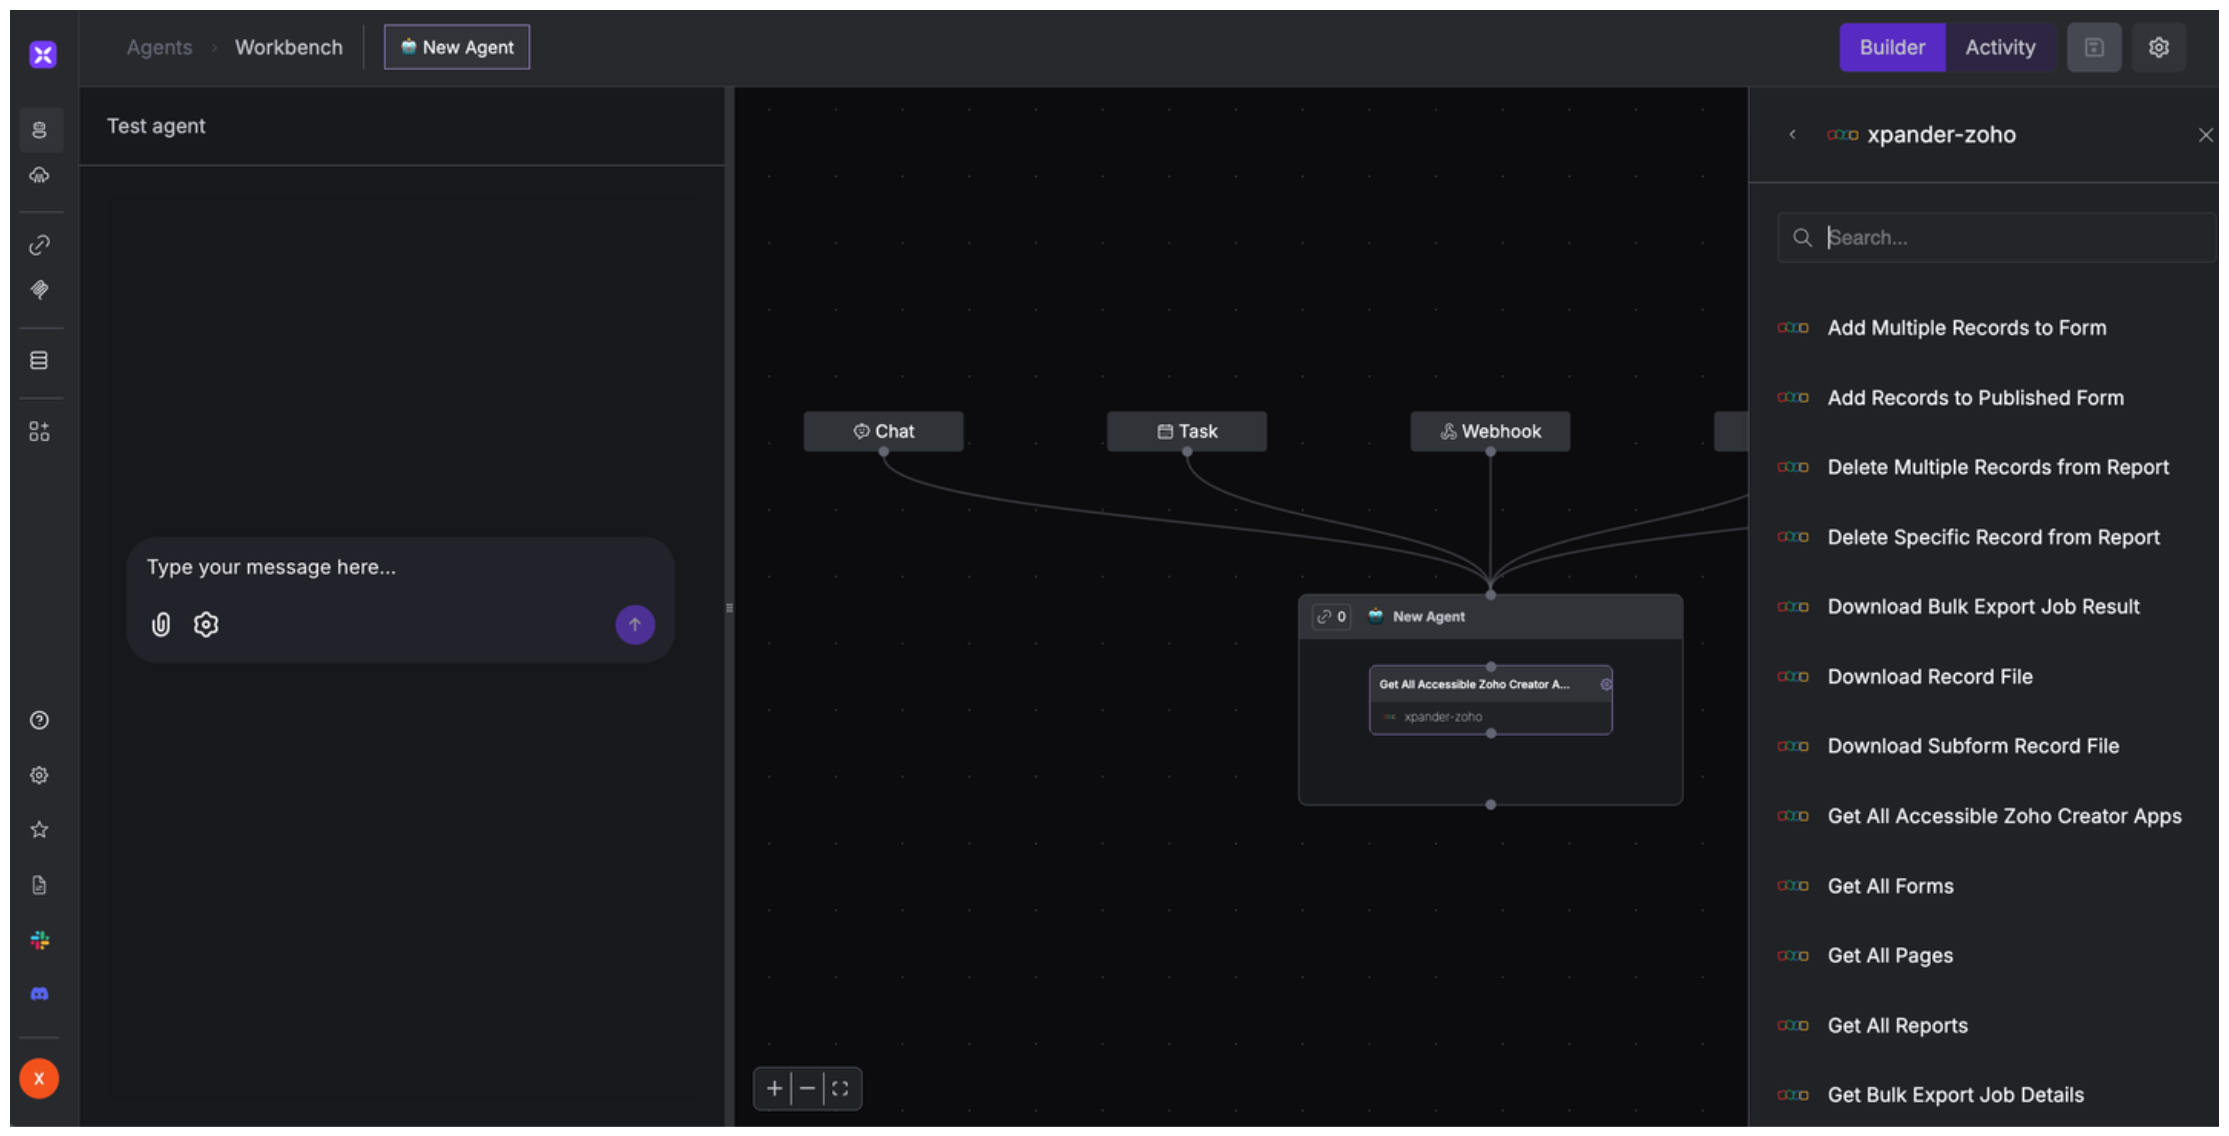Close the xpander-zoho panel
The width and height of the screenshot is (2229, 1136).
point(2205,135)
